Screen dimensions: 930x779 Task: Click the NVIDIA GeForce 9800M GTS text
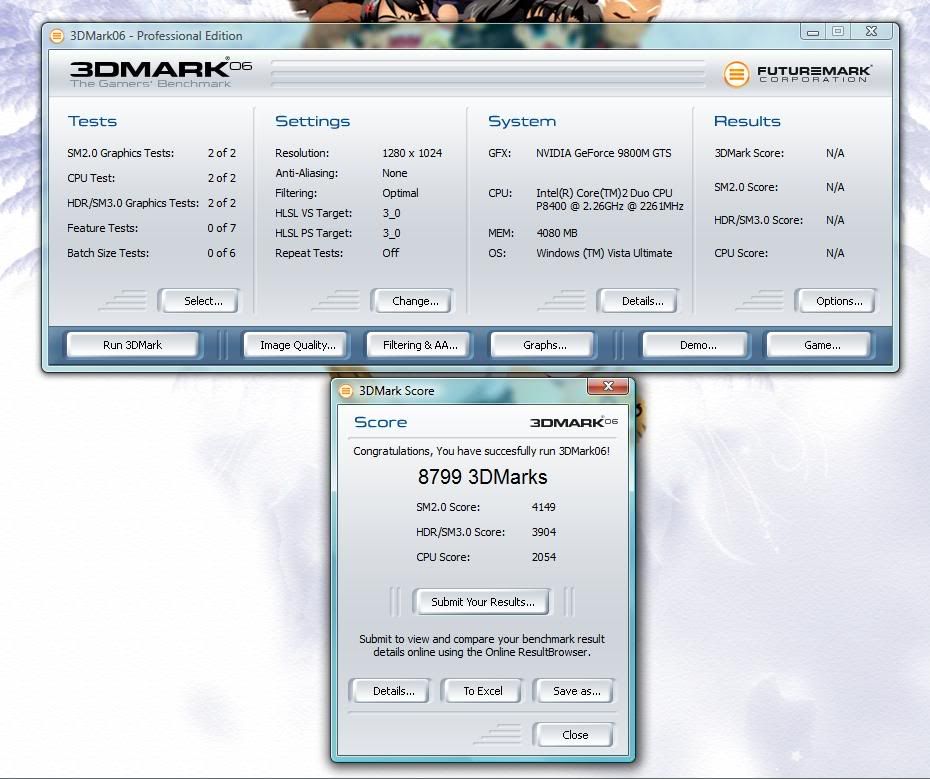pos(603,153)
